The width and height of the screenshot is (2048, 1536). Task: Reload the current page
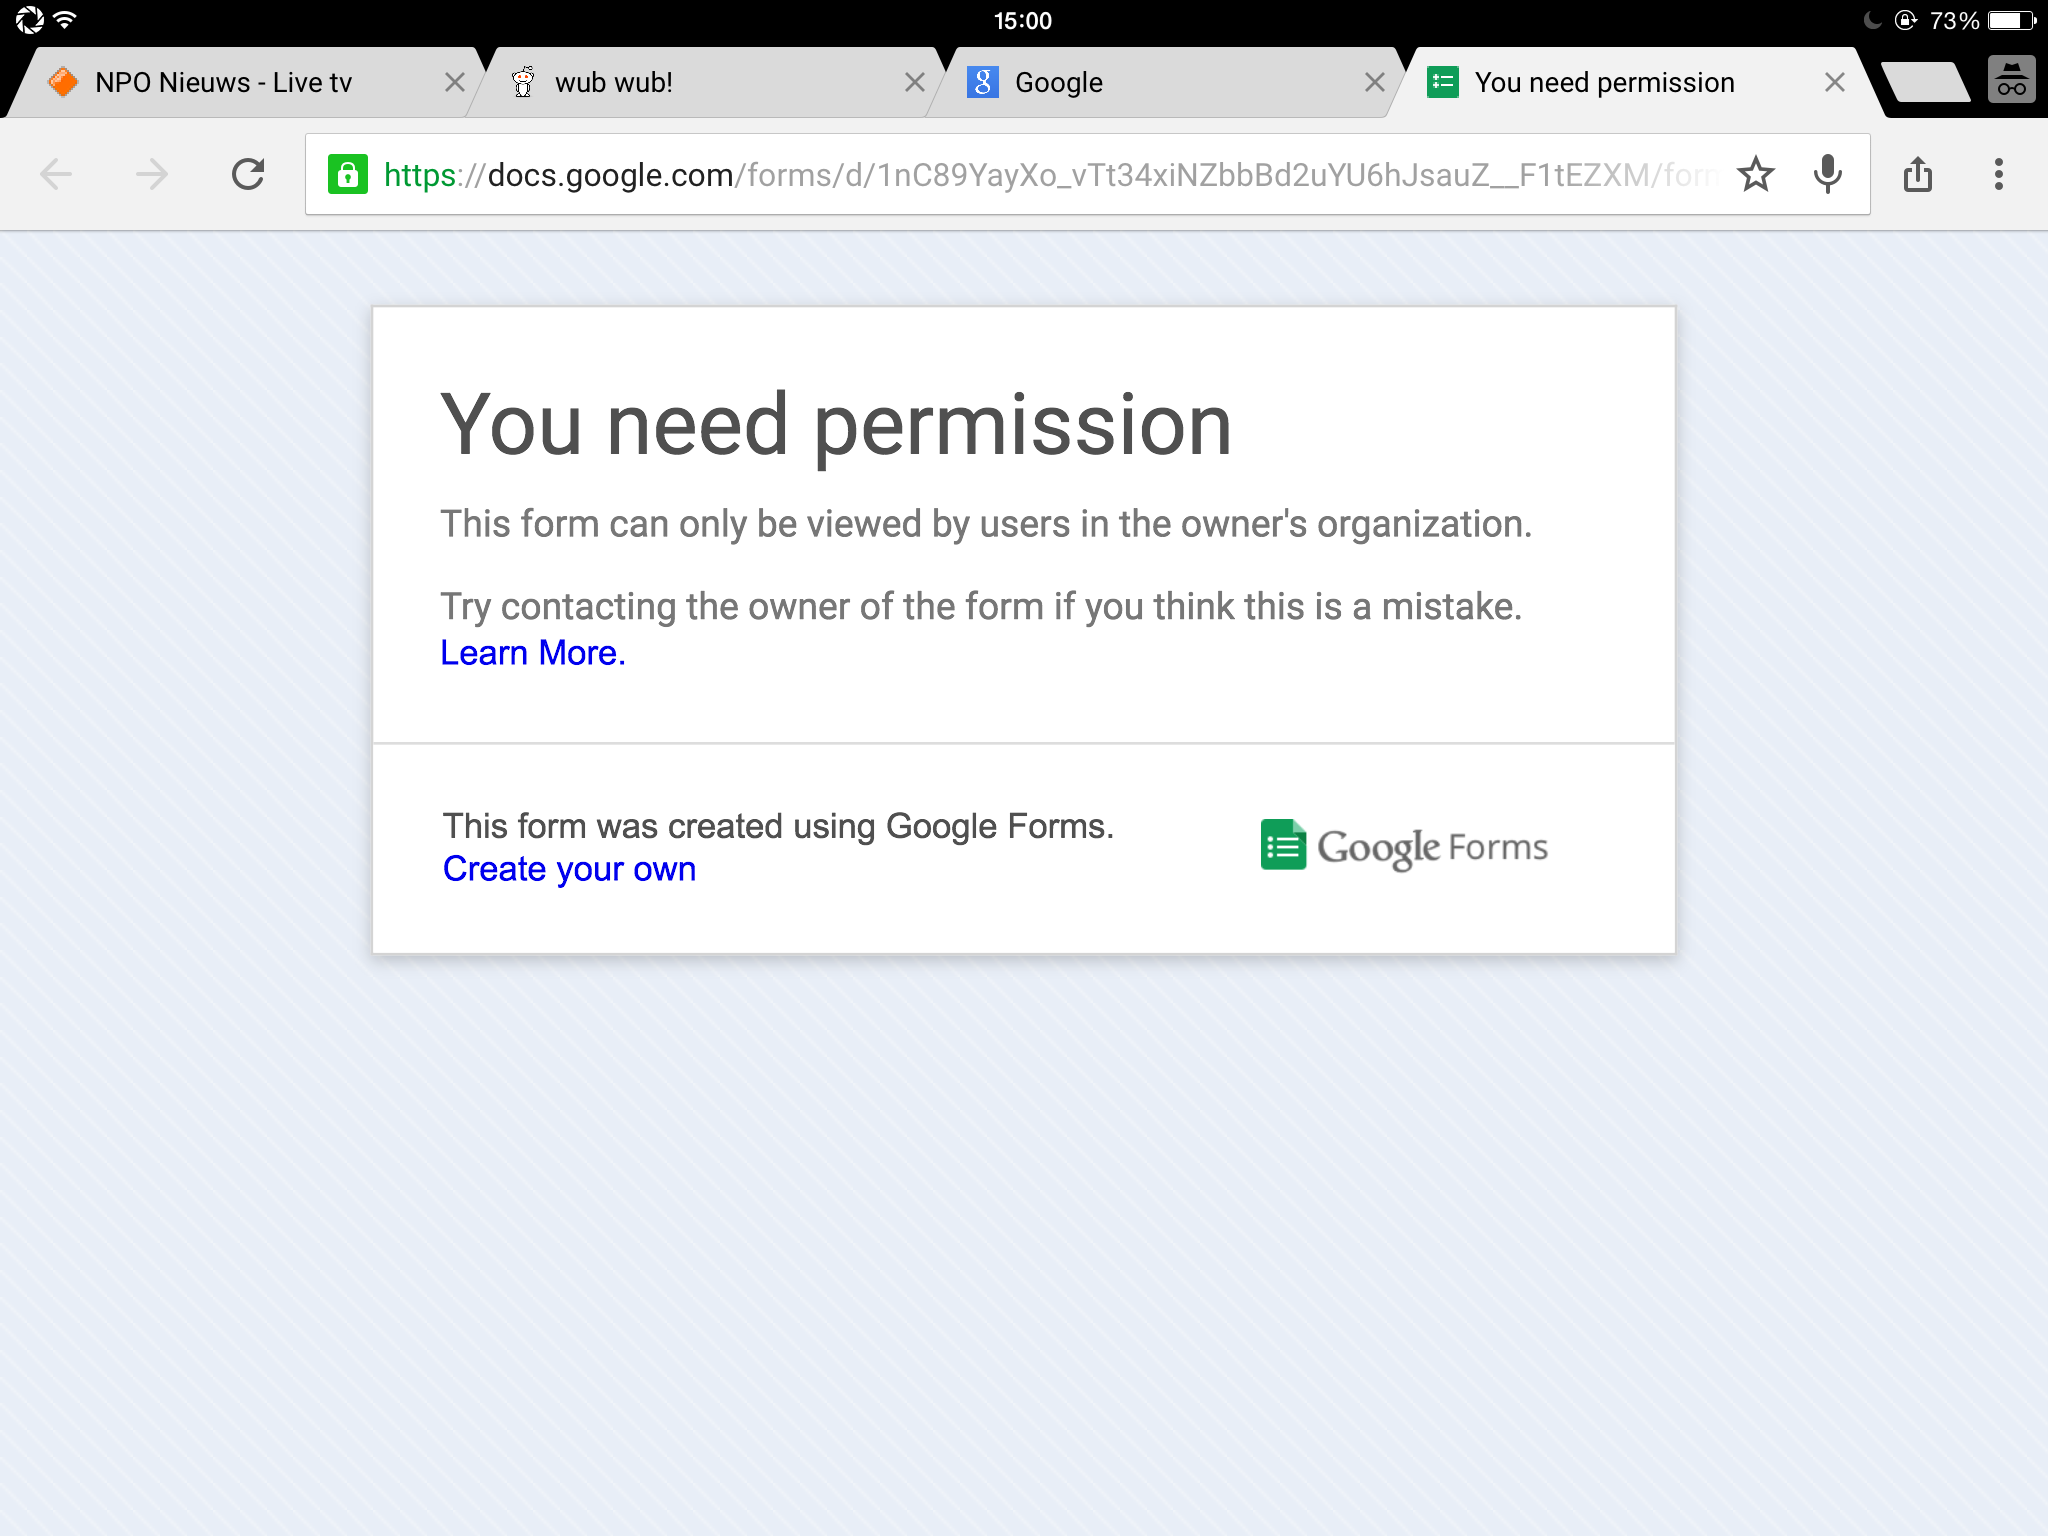(x=248, y=175)
